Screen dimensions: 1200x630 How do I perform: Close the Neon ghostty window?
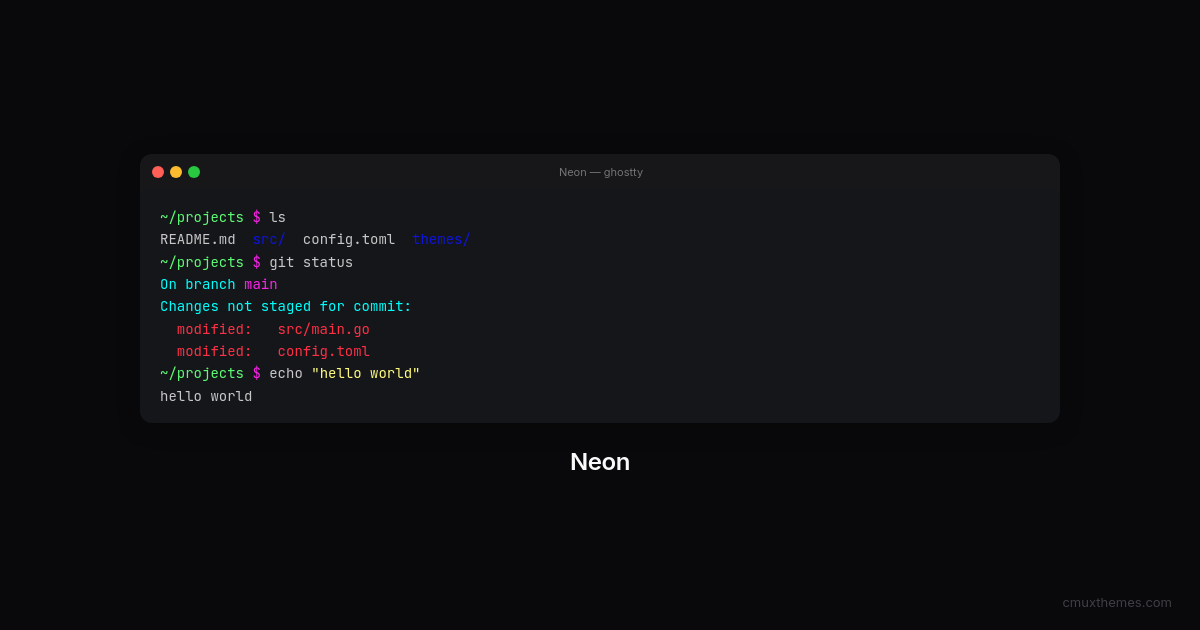[x=158, y=172]
